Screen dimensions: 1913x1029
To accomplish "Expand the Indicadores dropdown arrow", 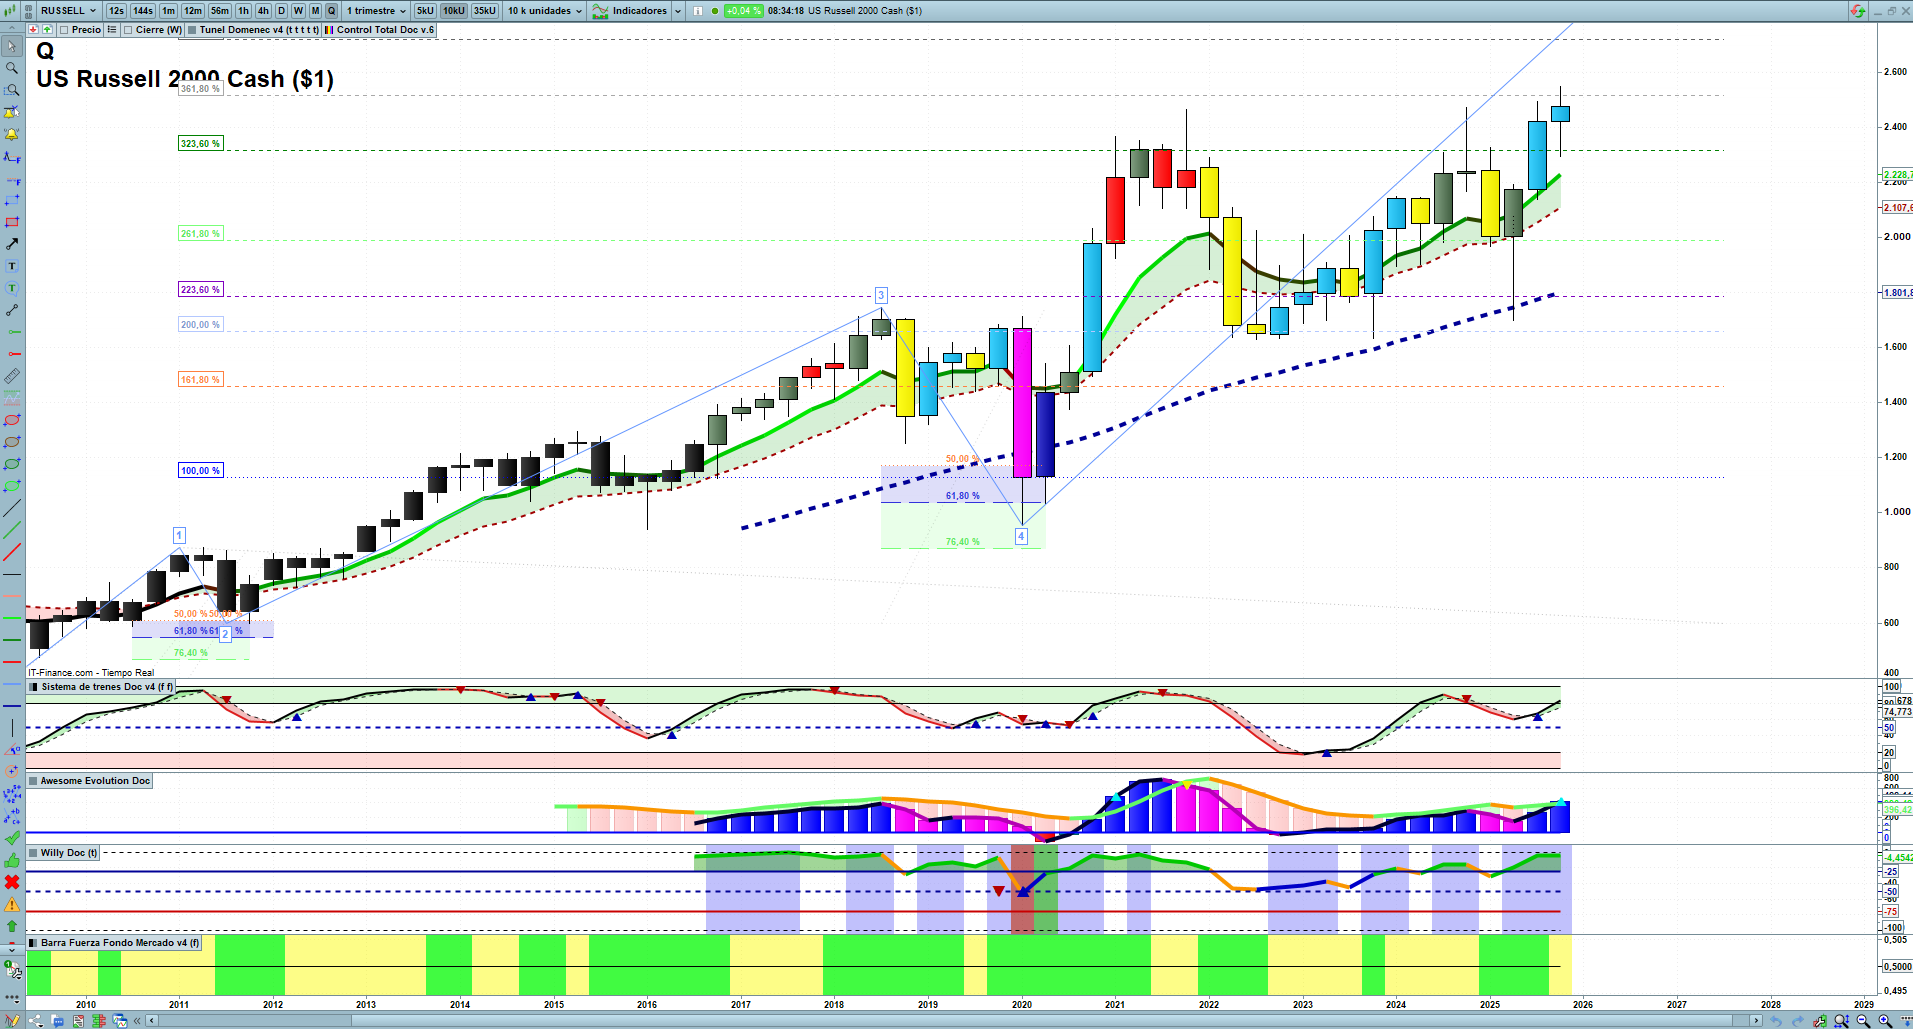I will (x=677, y=11).
